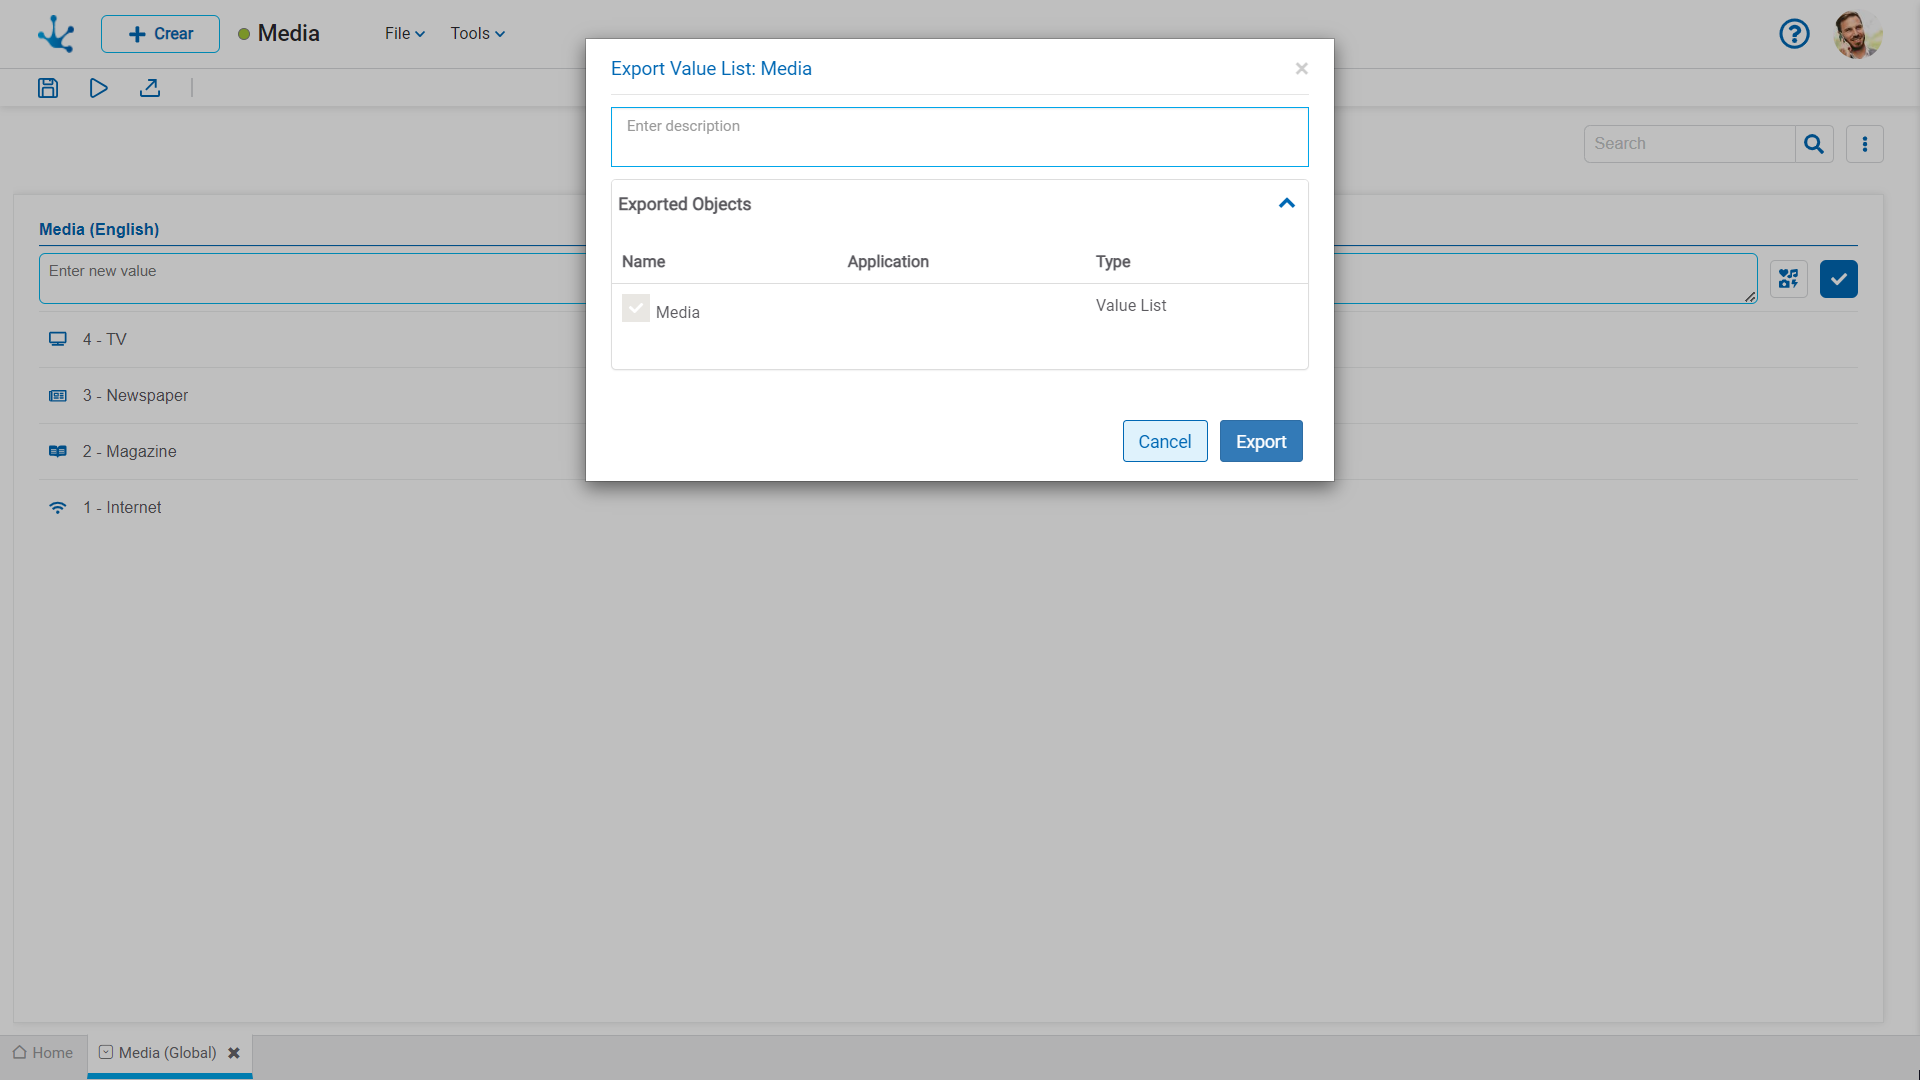Viewport: 1920px width, 1080px height.
Task: Click the three-dot more options icon
Action: [1865, 144]
